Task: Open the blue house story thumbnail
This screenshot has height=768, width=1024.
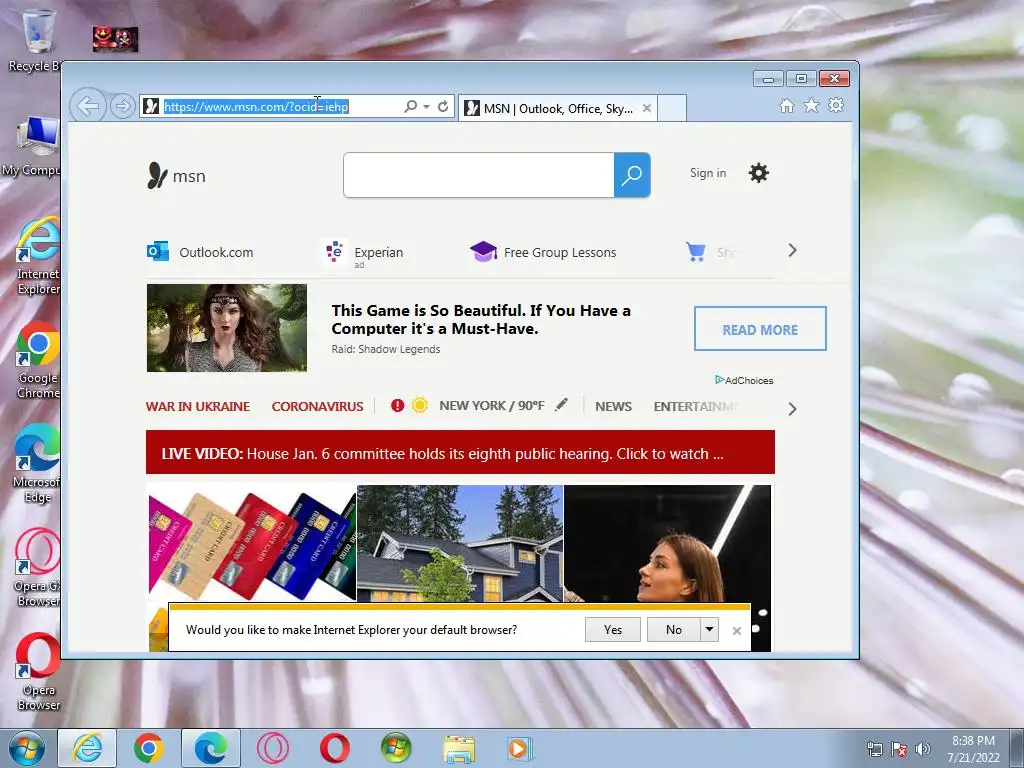Action: point(460,543)
